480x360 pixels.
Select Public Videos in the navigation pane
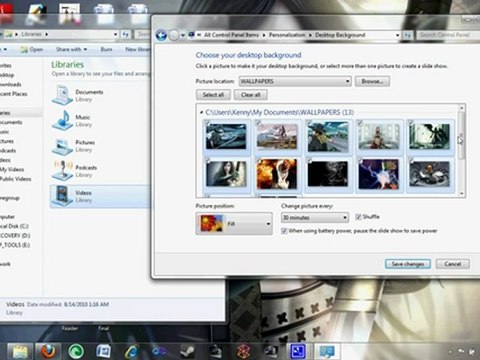(x=16, y=179)
